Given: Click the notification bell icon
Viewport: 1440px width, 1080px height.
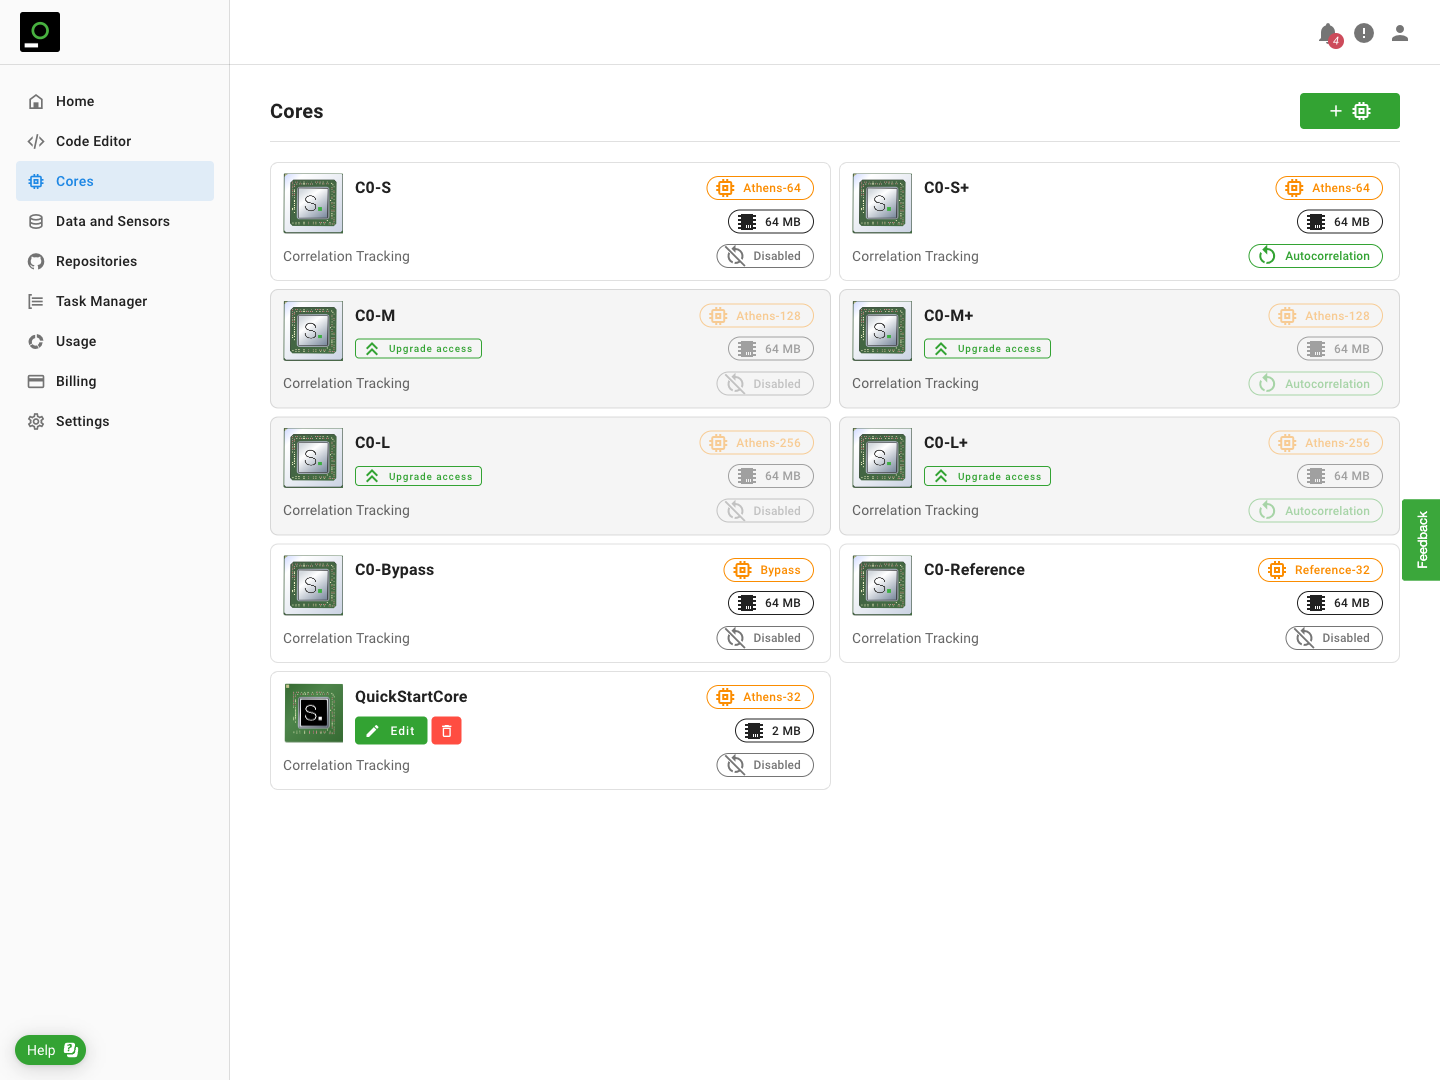Looking at the screenshot, I should pyautogui.click(x=1328, y=34).
